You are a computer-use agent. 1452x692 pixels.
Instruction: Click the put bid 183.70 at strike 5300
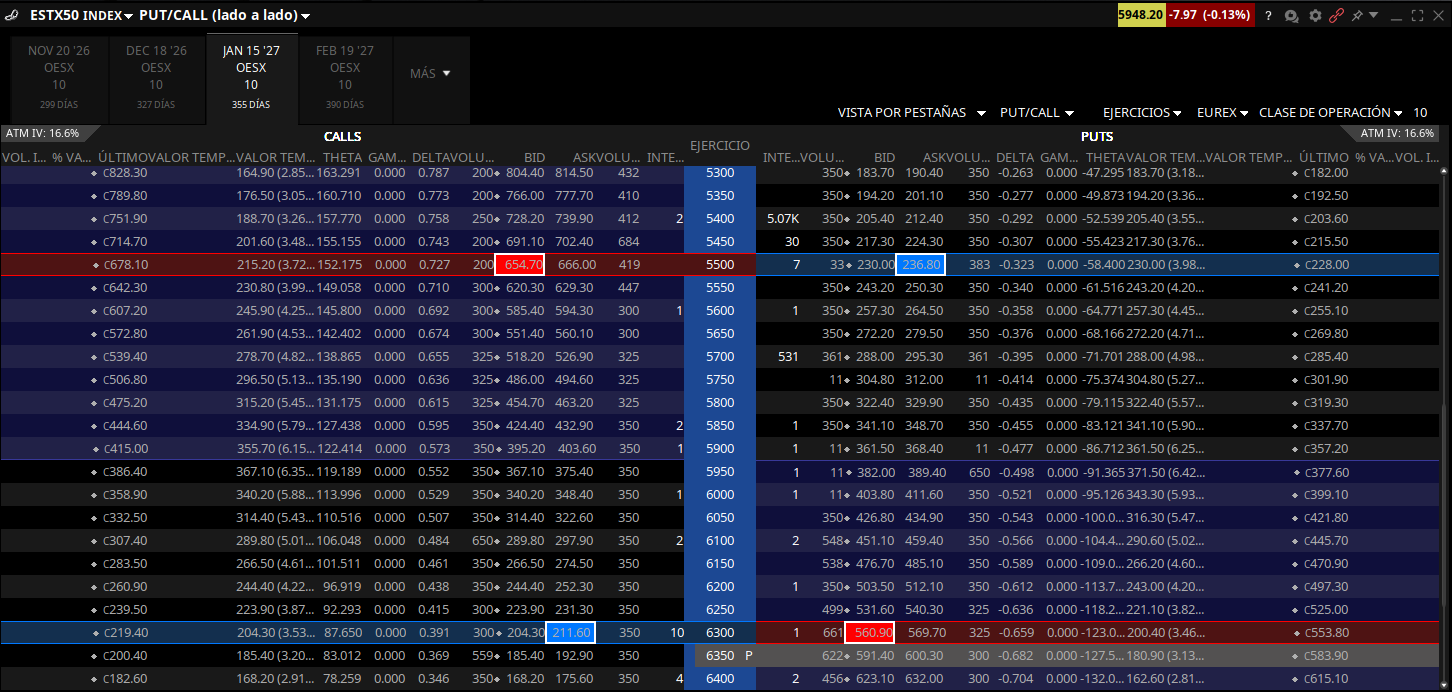click(x=875, y=173)
